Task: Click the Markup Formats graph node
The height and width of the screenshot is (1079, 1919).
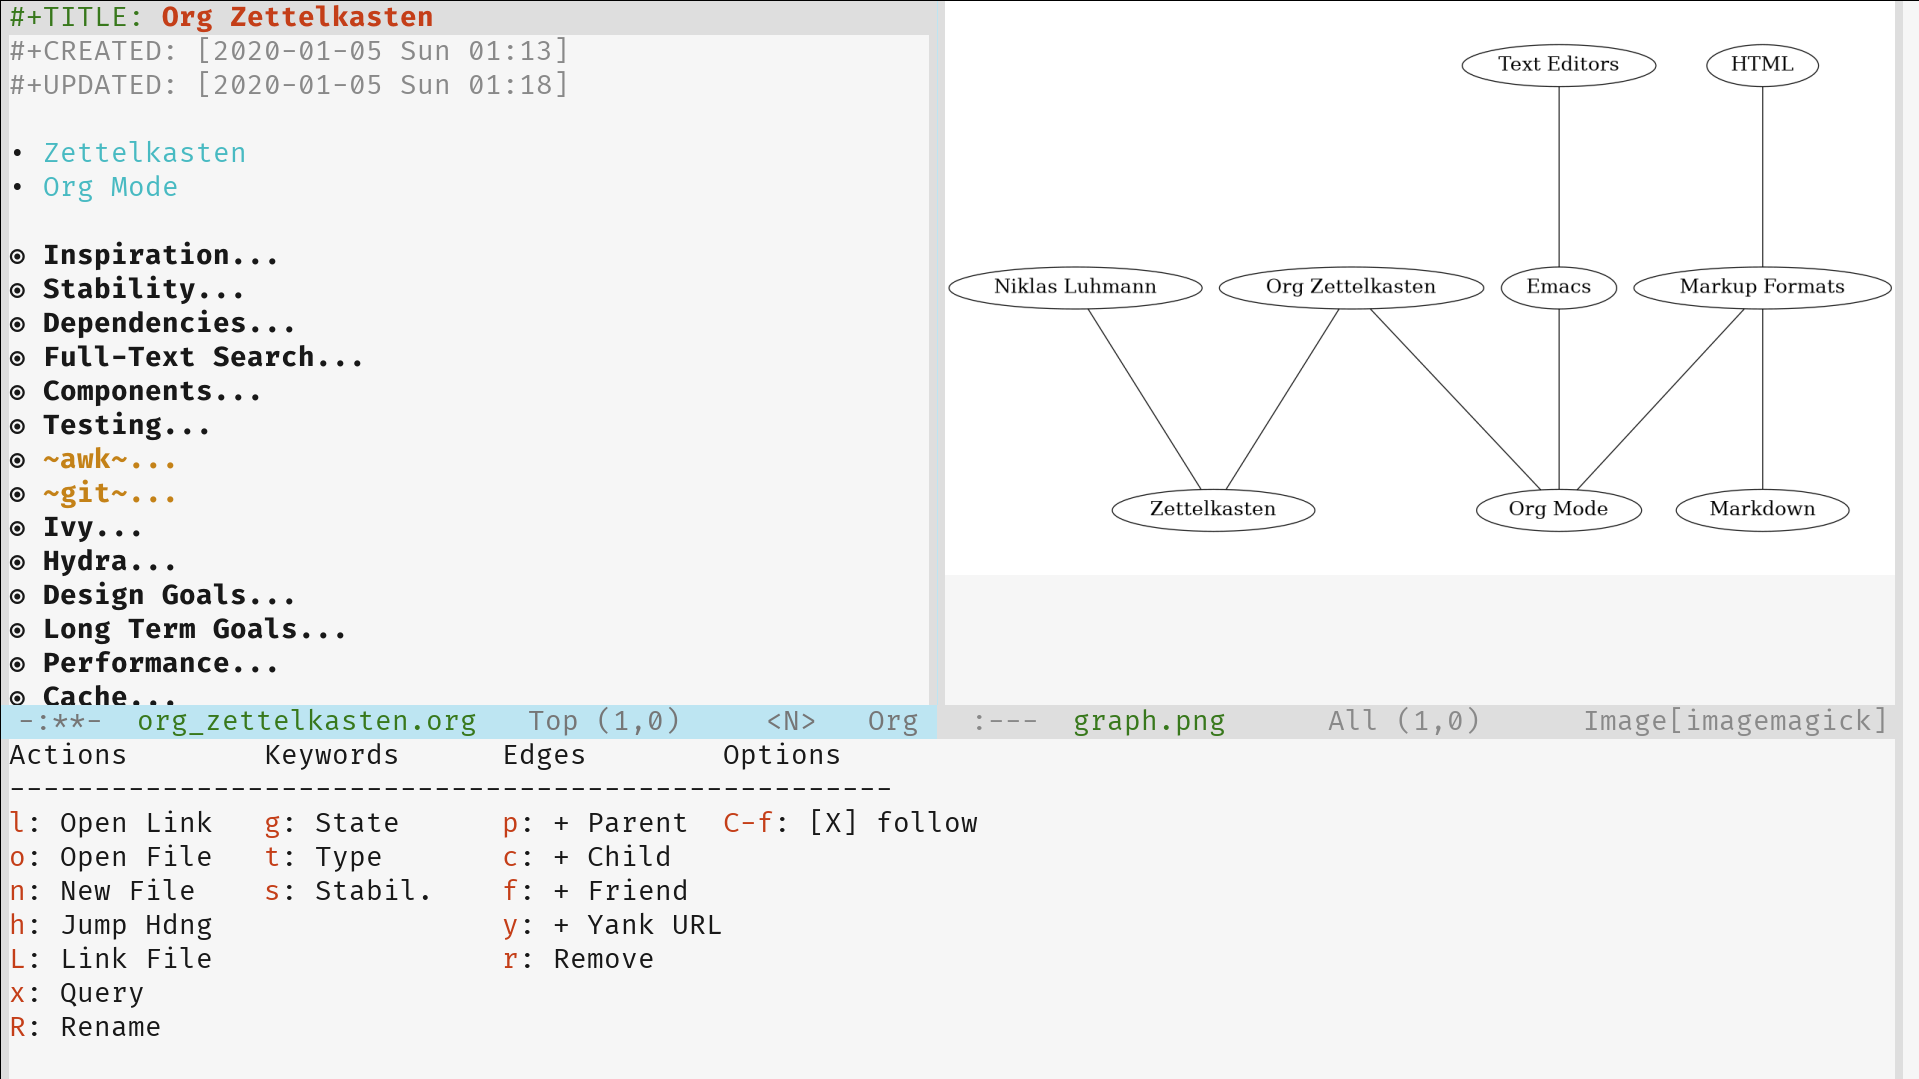Action: [x=1762, y=287]
